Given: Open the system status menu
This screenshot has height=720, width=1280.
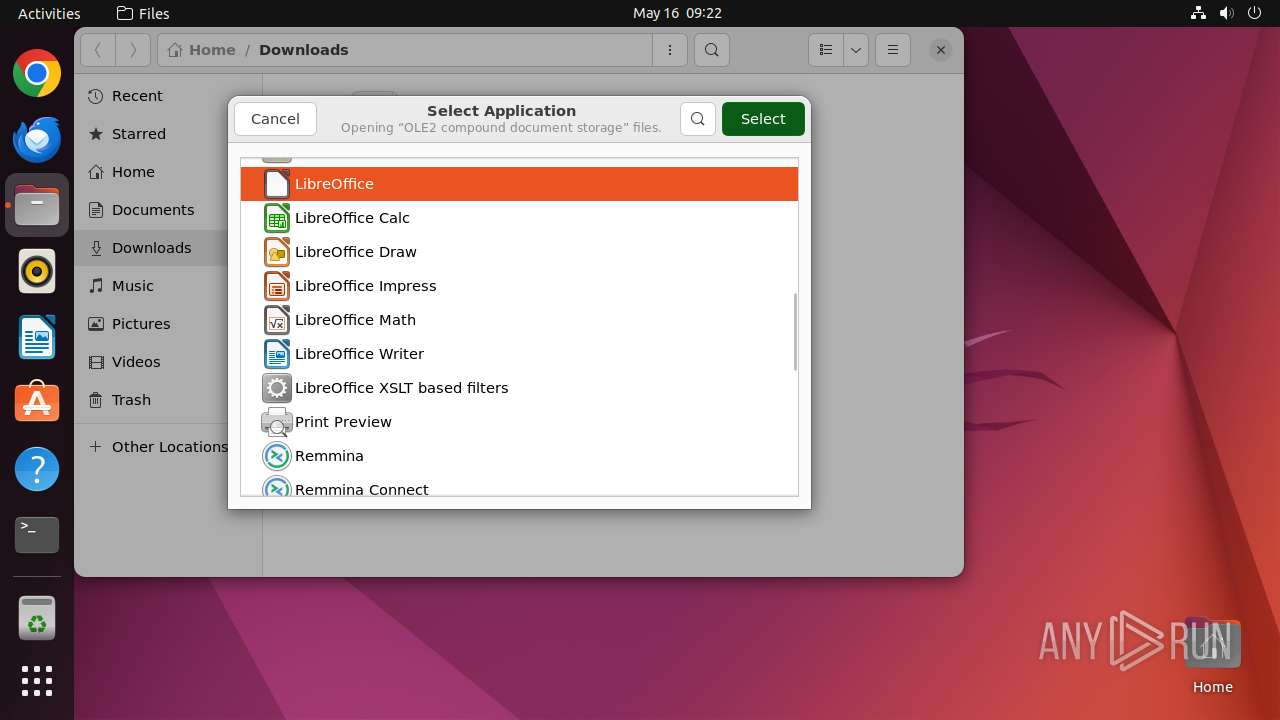Looking at the screenshot, I should 1225,13.
